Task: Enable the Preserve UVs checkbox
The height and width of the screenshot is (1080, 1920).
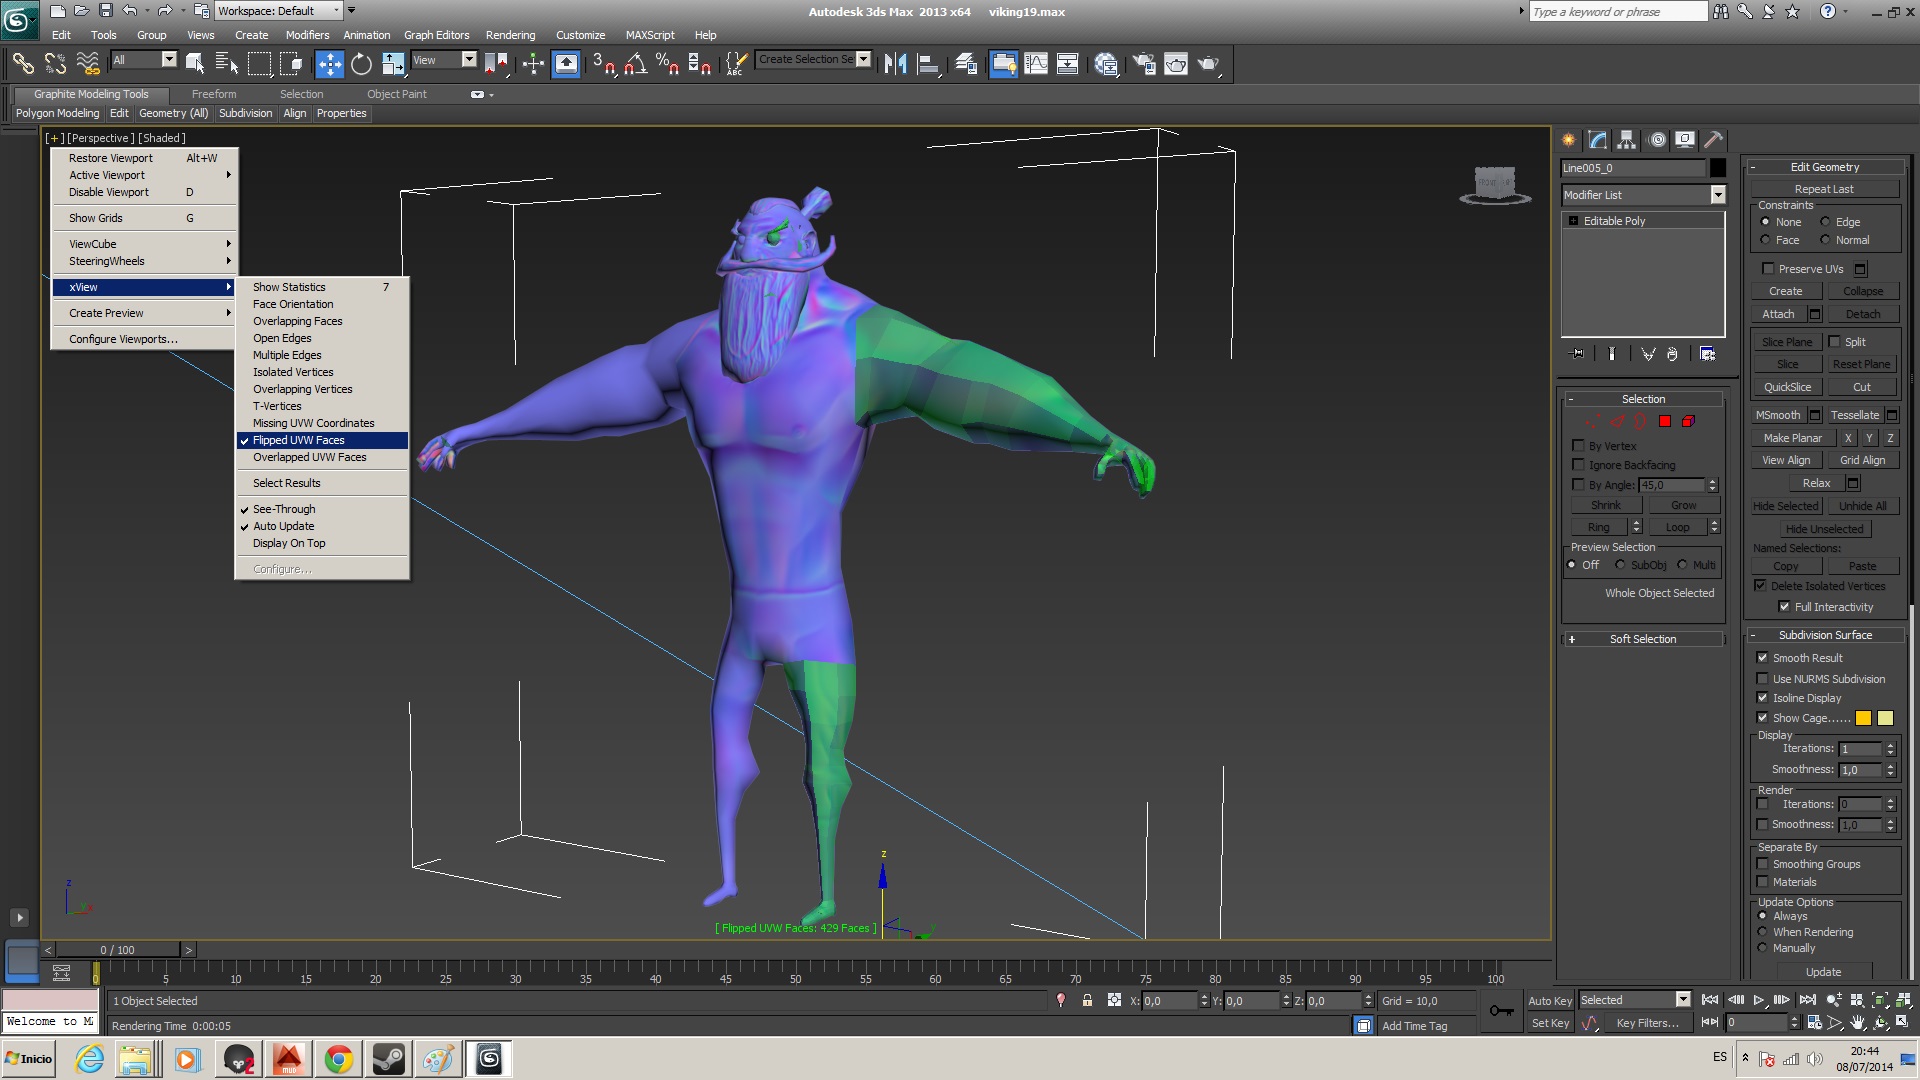Action: pos(1768,269)
